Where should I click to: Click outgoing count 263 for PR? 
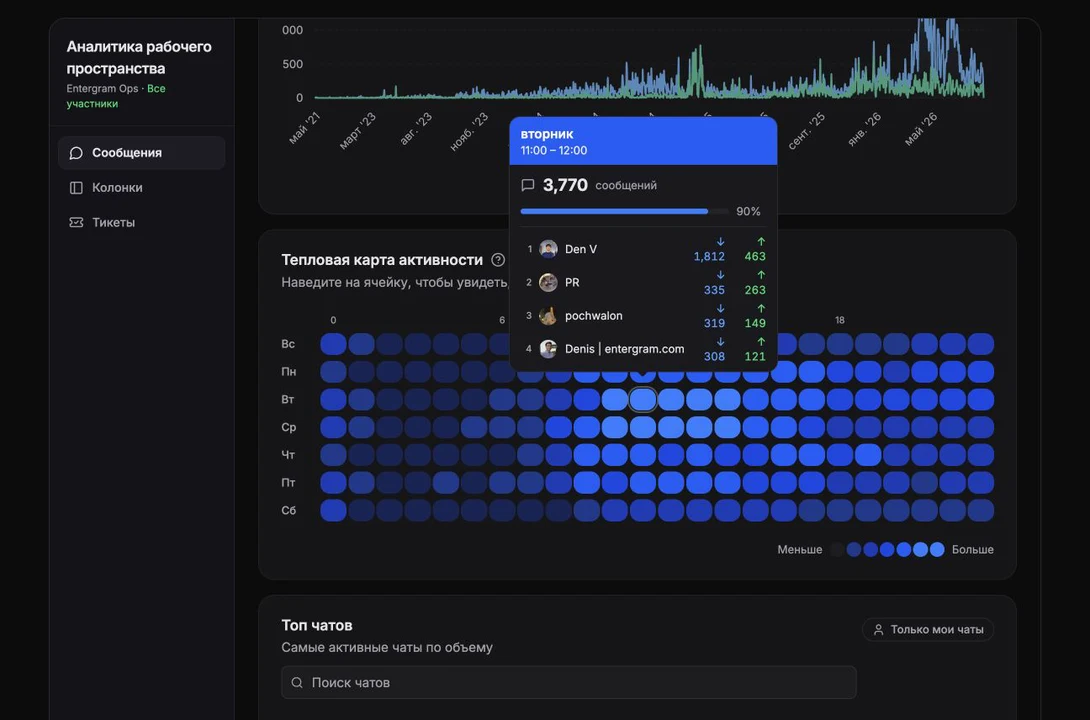(755, 290)
